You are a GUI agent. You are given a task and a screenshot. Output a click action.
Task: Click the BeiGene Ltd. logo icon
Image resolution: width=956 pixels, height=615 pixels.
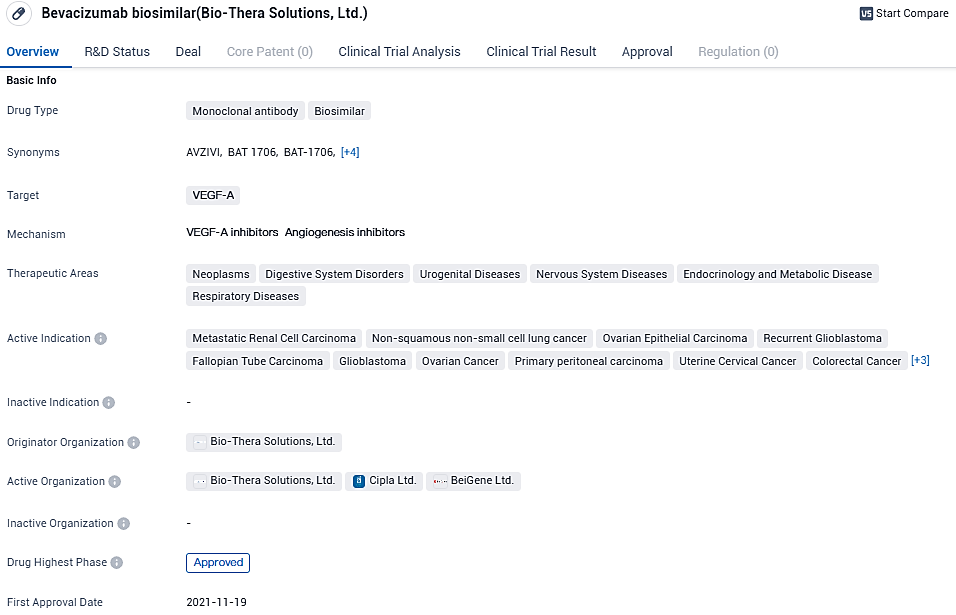[440, 481]
